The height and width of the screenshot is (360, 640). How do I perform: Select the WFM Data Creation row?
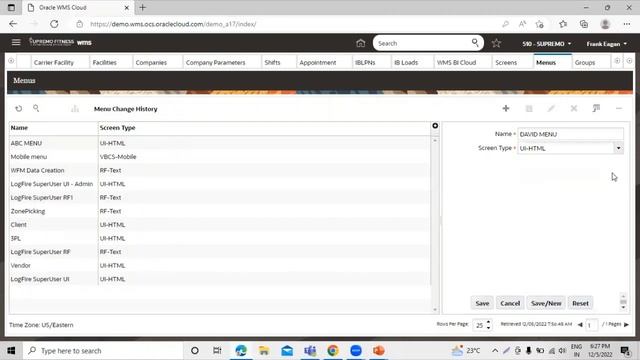pos(220,170)
